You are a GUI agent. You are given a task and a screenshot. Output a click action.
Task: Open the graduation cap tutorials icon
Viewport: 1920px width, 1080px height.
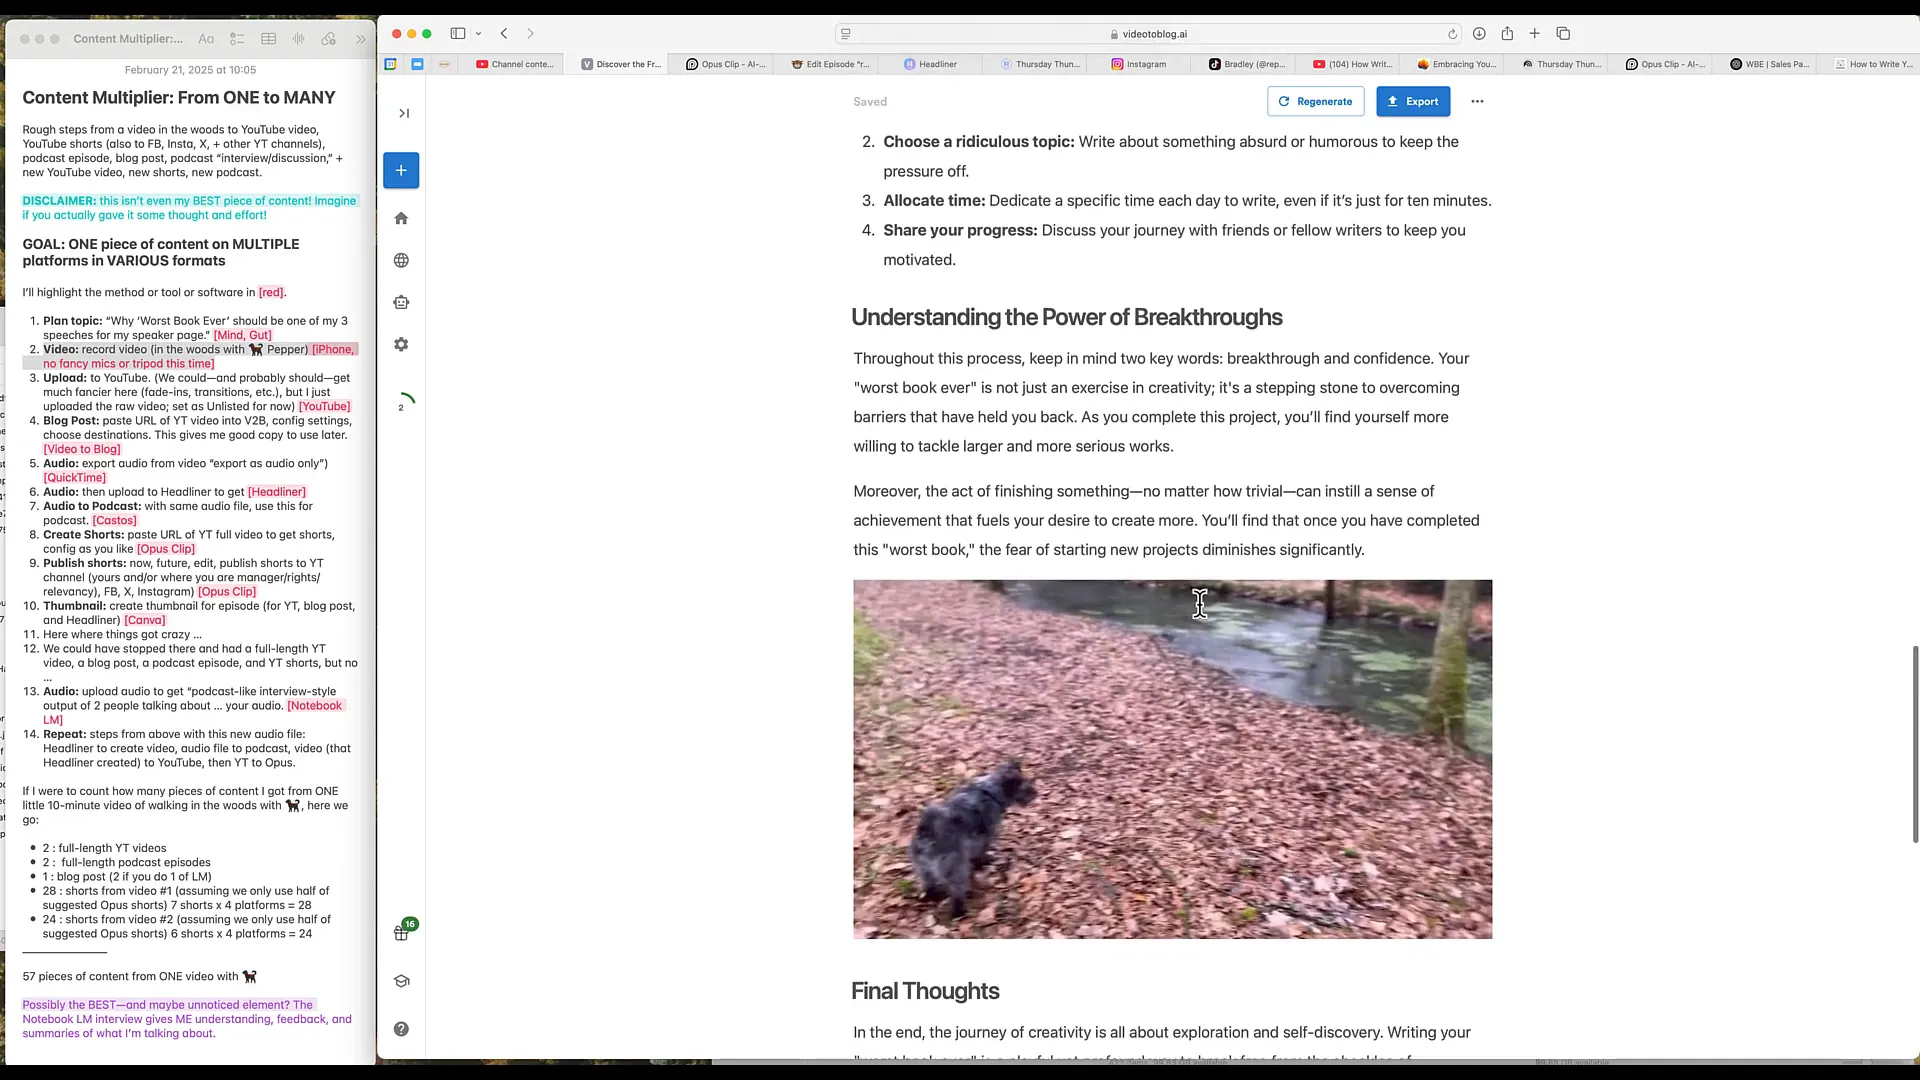(401, 981)
